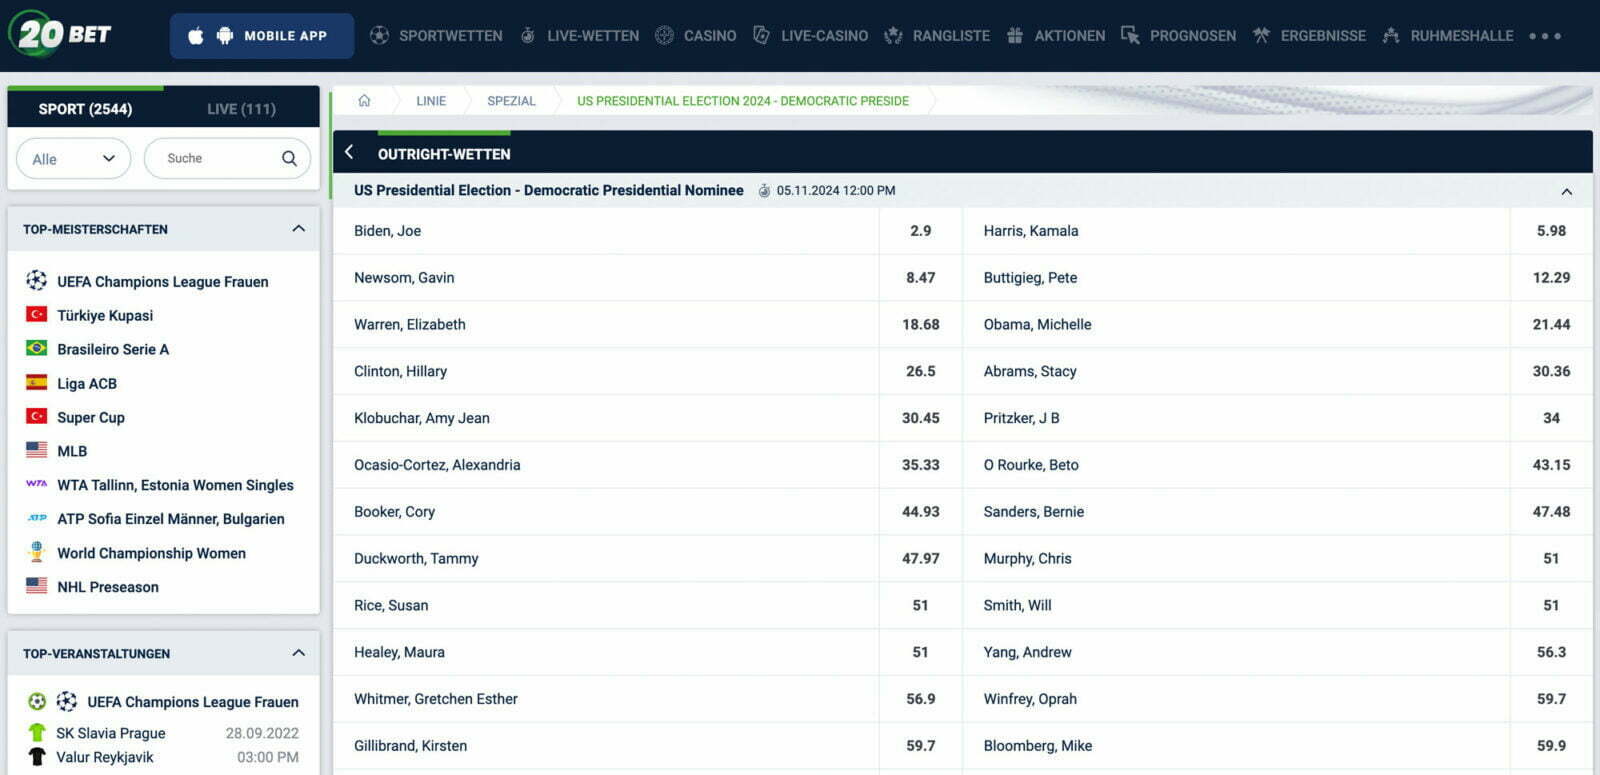1600x775 pixels.
Task: Click the search magnifier icon
Action: (289, 158)
